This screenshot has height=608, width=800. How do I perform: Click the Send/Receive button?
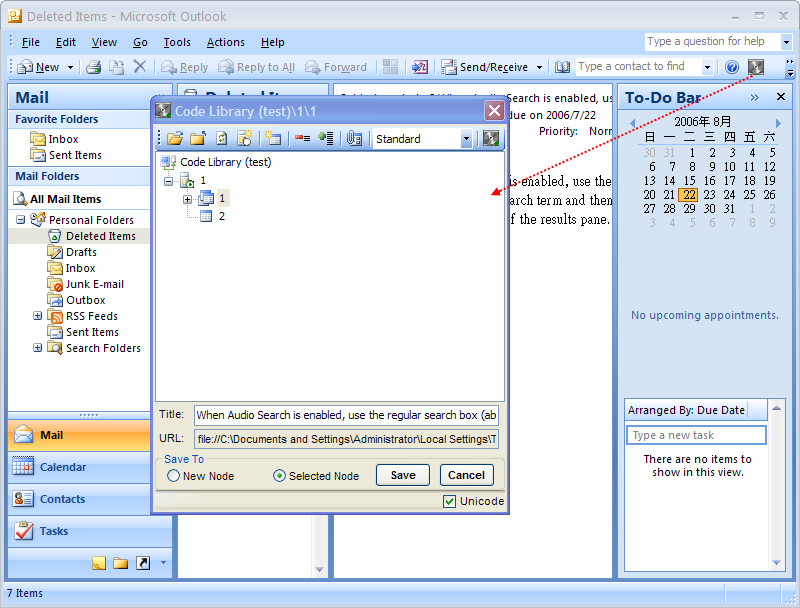pos(485,67)
